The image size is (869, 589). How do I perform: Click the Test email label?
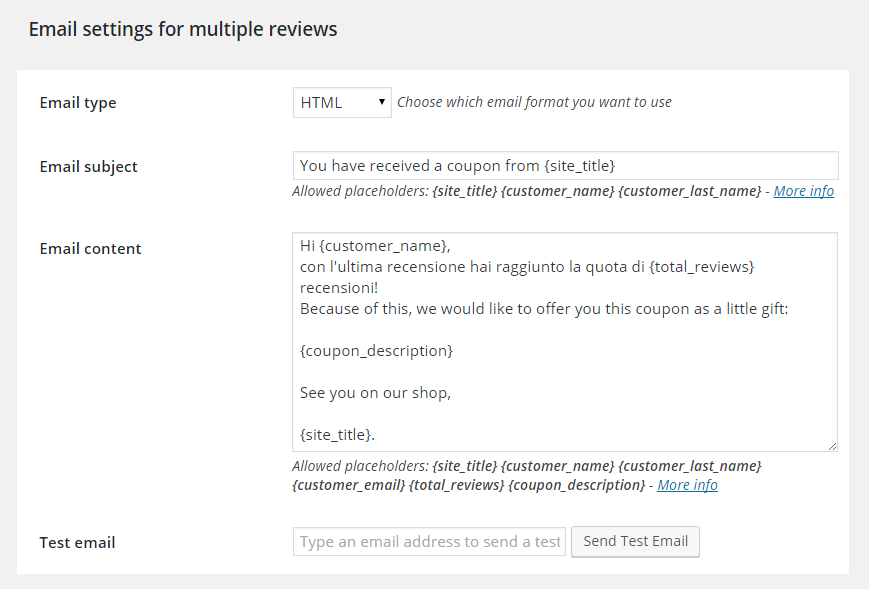78,542
